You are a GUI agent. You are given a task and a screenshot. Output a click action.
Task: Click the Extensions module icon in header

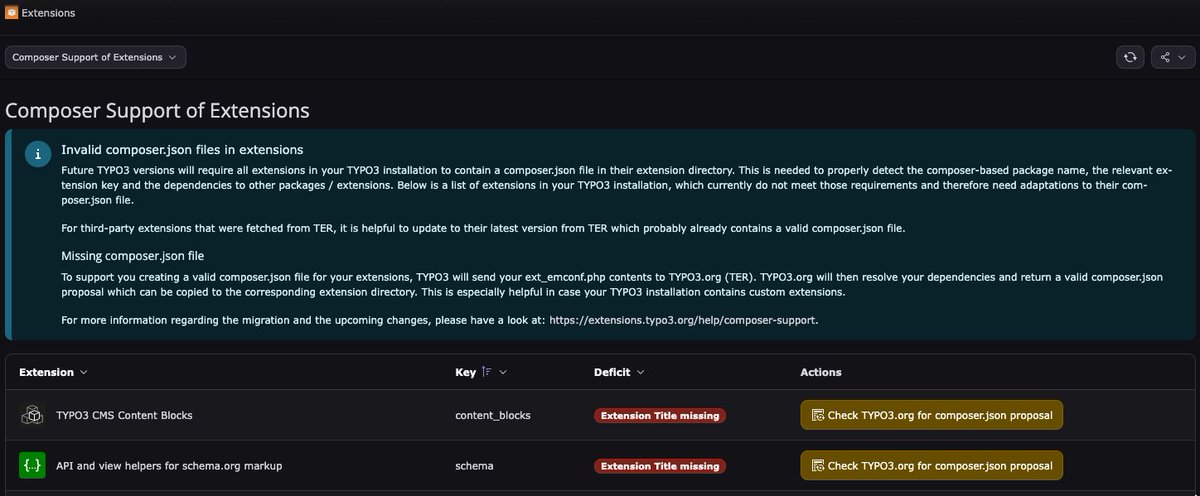click(x=11, y=13)
